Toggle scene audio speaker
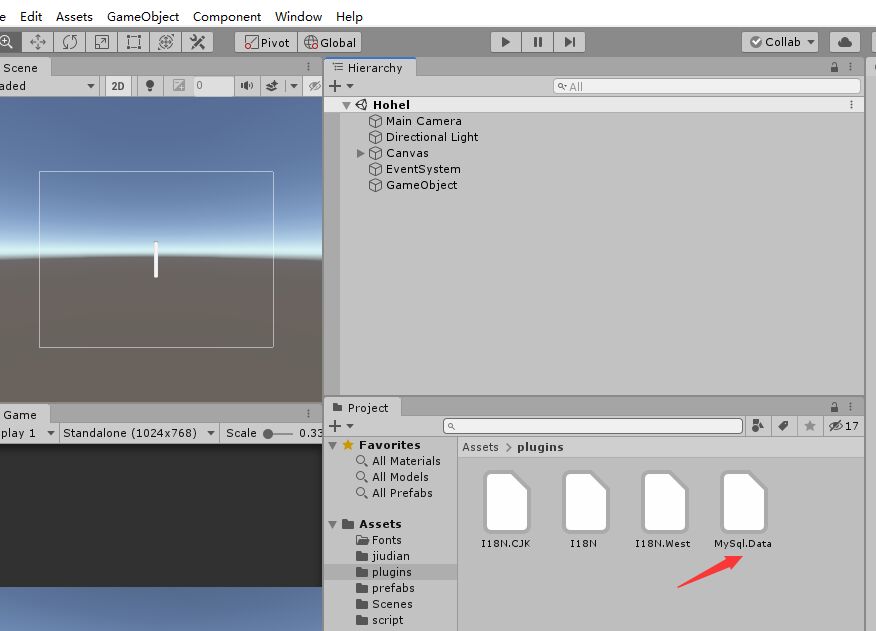Viewport: 876px width, 631px height. (246, 86)
